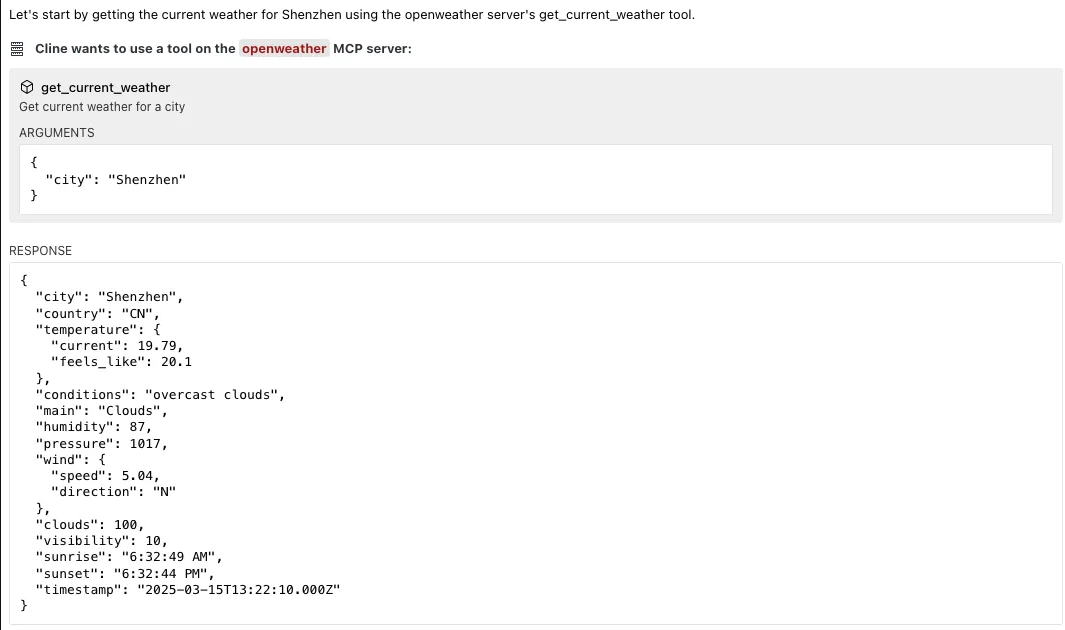Click the cube icon beside get_current_weather

point(27,87)
